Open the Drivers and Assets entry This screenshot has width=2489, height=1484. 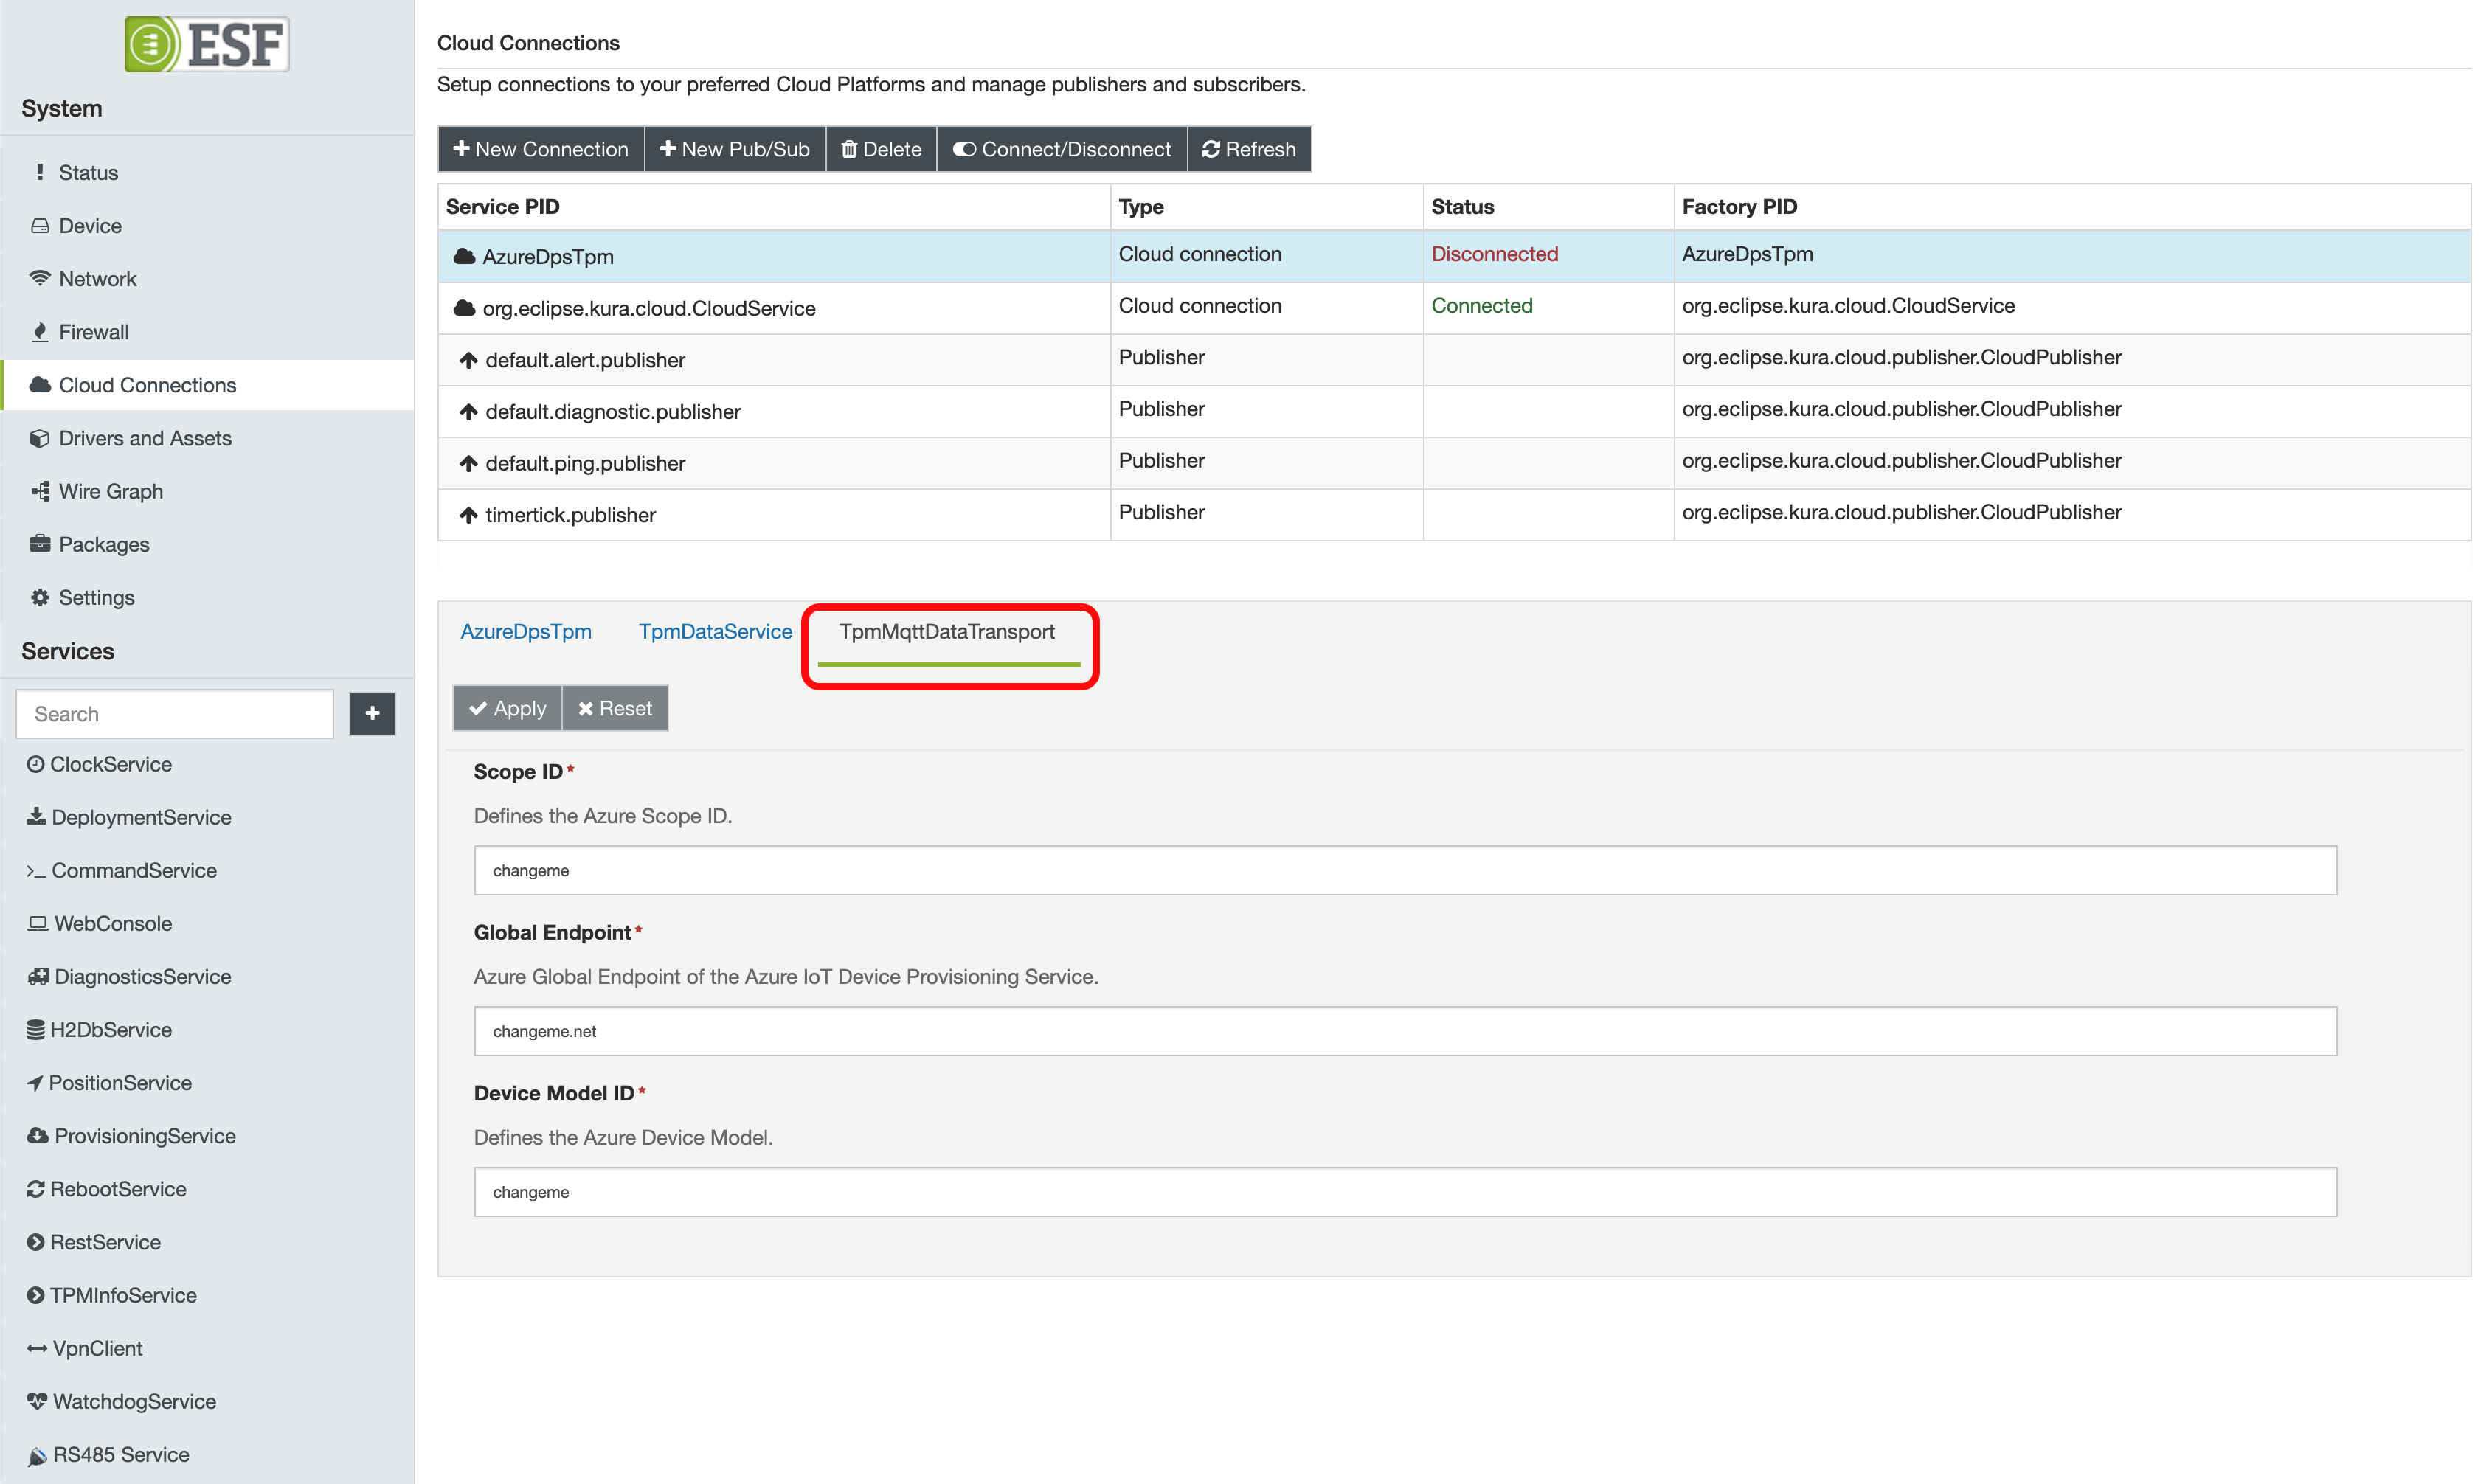coord(208,438)
